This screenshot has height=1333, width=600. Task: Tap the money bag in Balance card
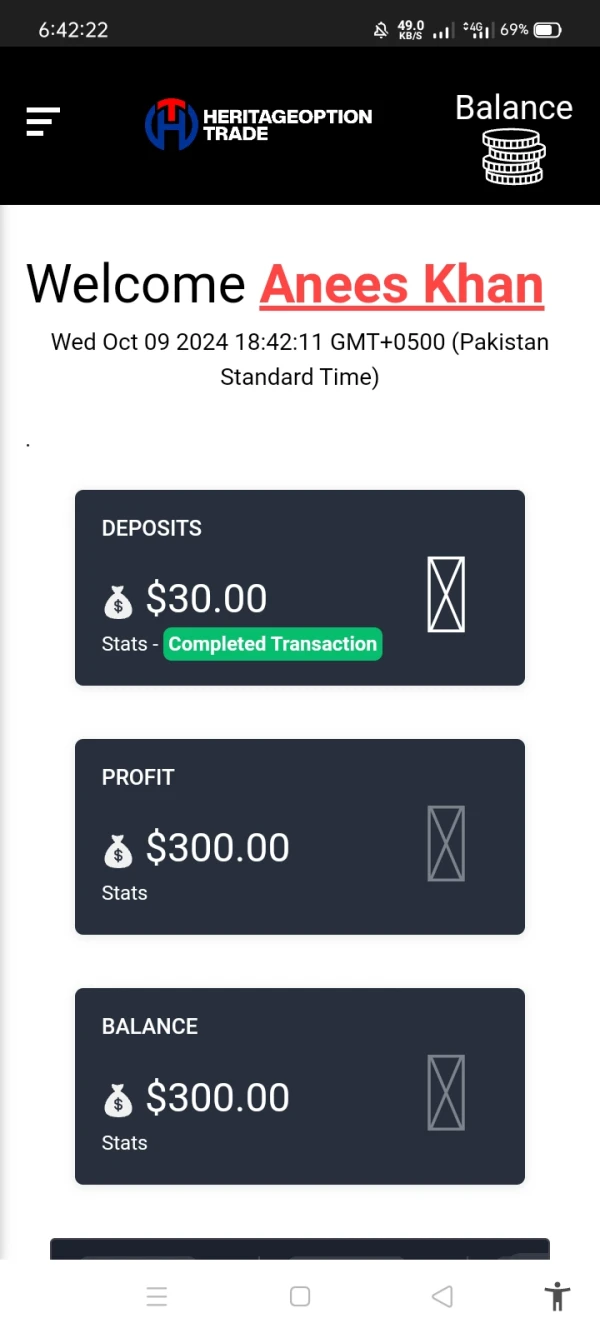[x=118, y=1101]
